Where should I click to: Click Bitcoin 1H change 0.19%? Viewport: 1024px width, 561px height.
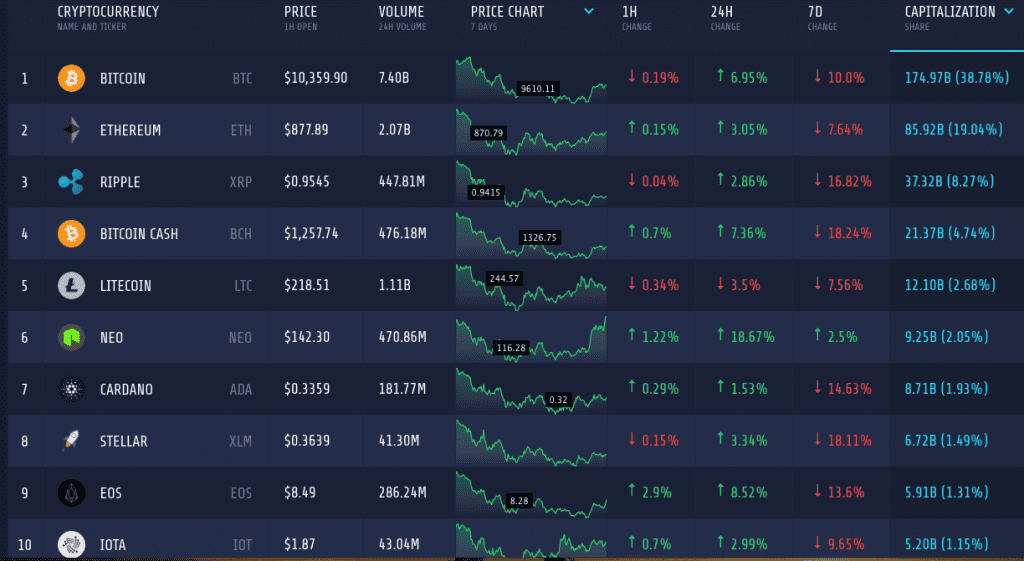pyautogui.click(x=653, y=78)
